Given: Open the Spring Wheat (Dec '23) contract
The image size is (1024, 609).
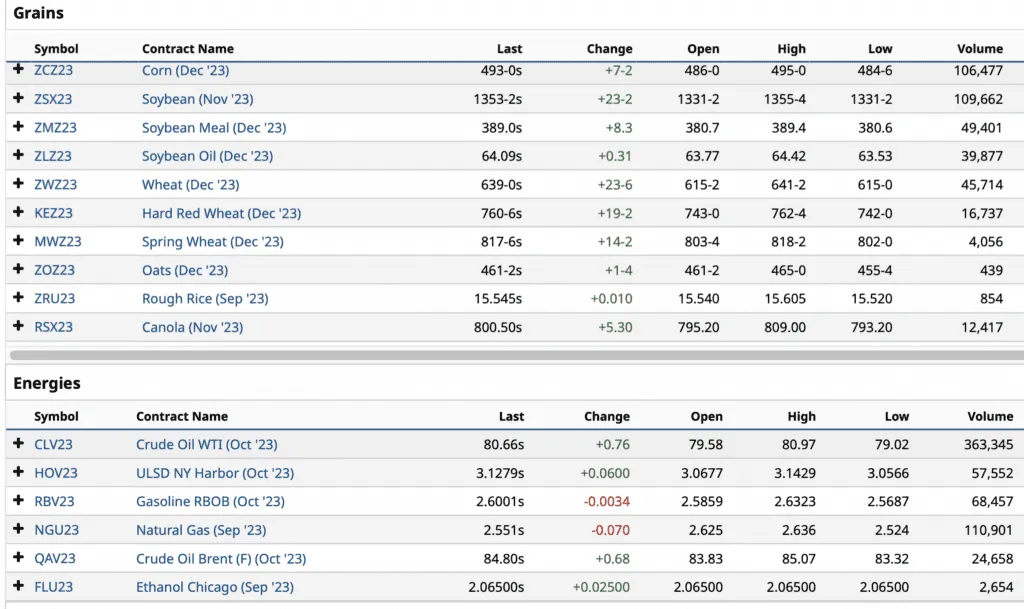Looking at the screenshot, I should [x=212, y=242].
